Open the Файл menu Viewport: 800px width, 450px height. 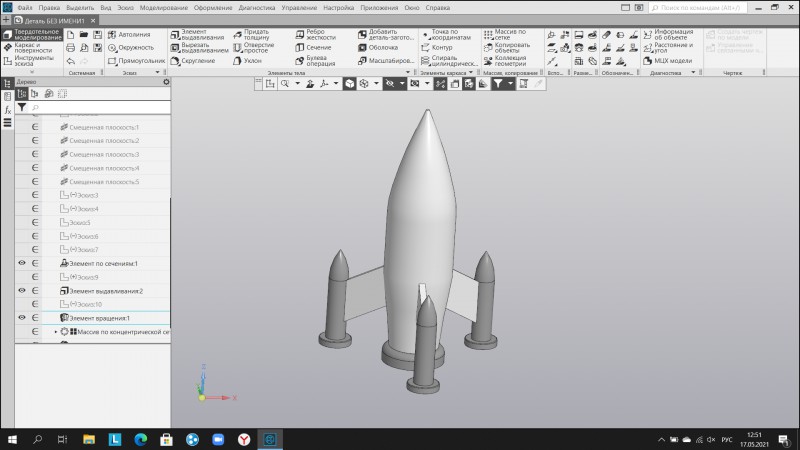click(x=24, y=8)
